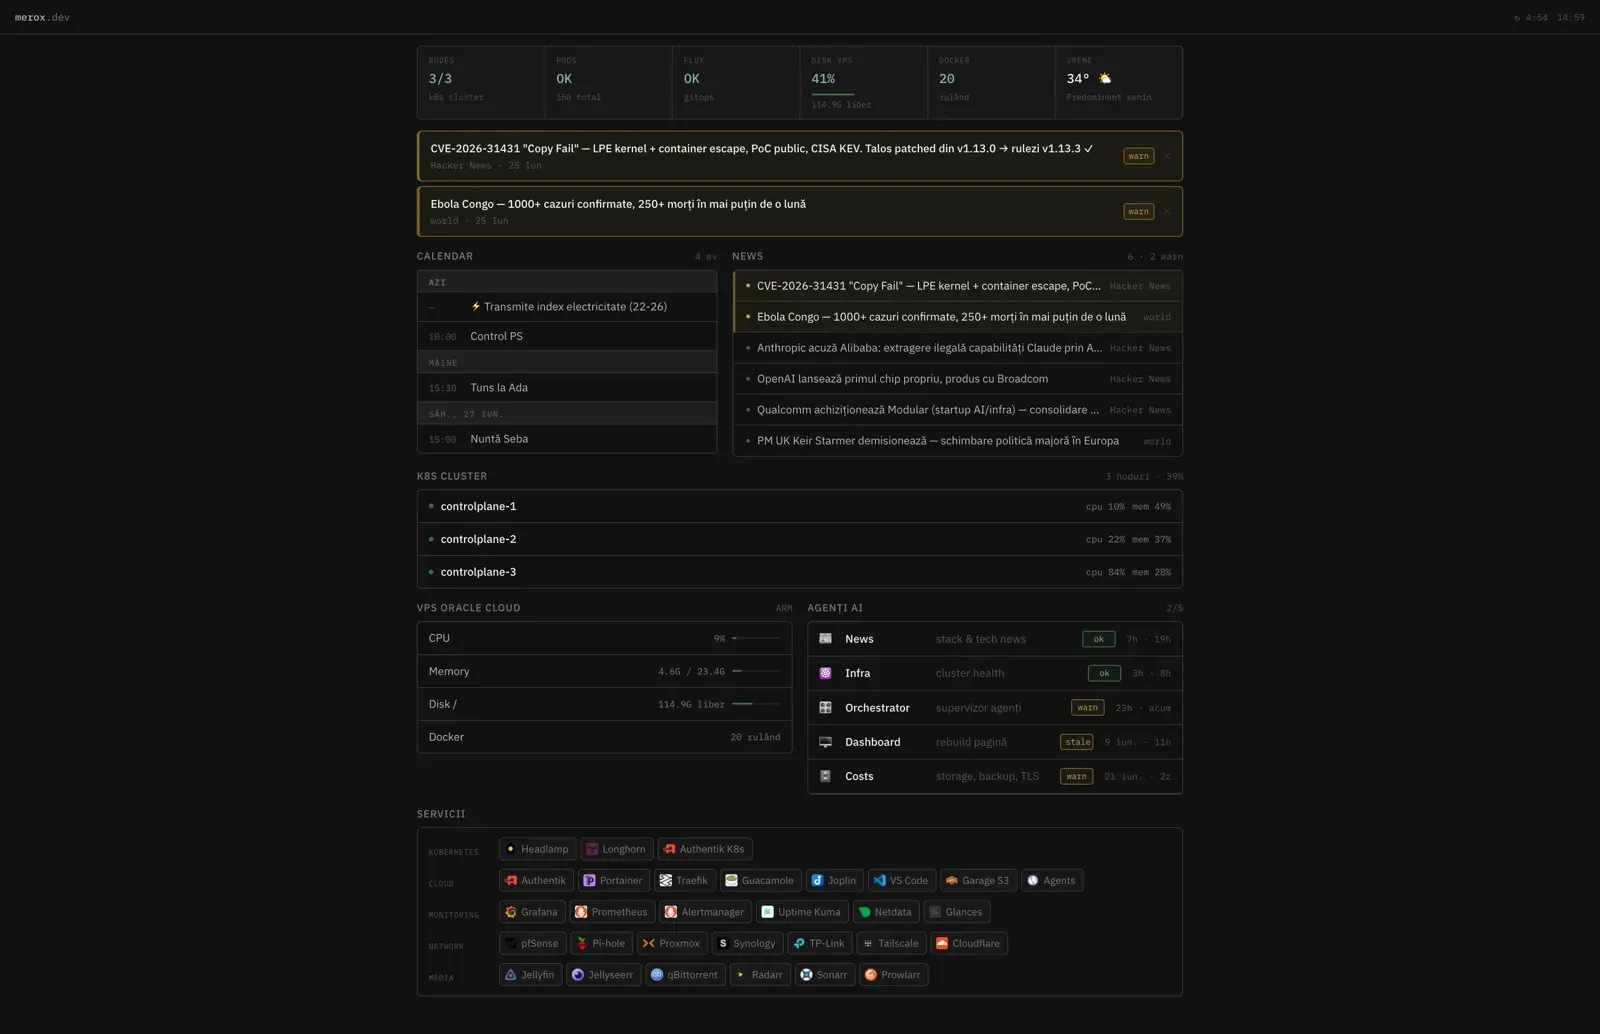Open the Anthropic acuză Alibaba news item
The image size is (1600, 1034).
coord(958,348)
